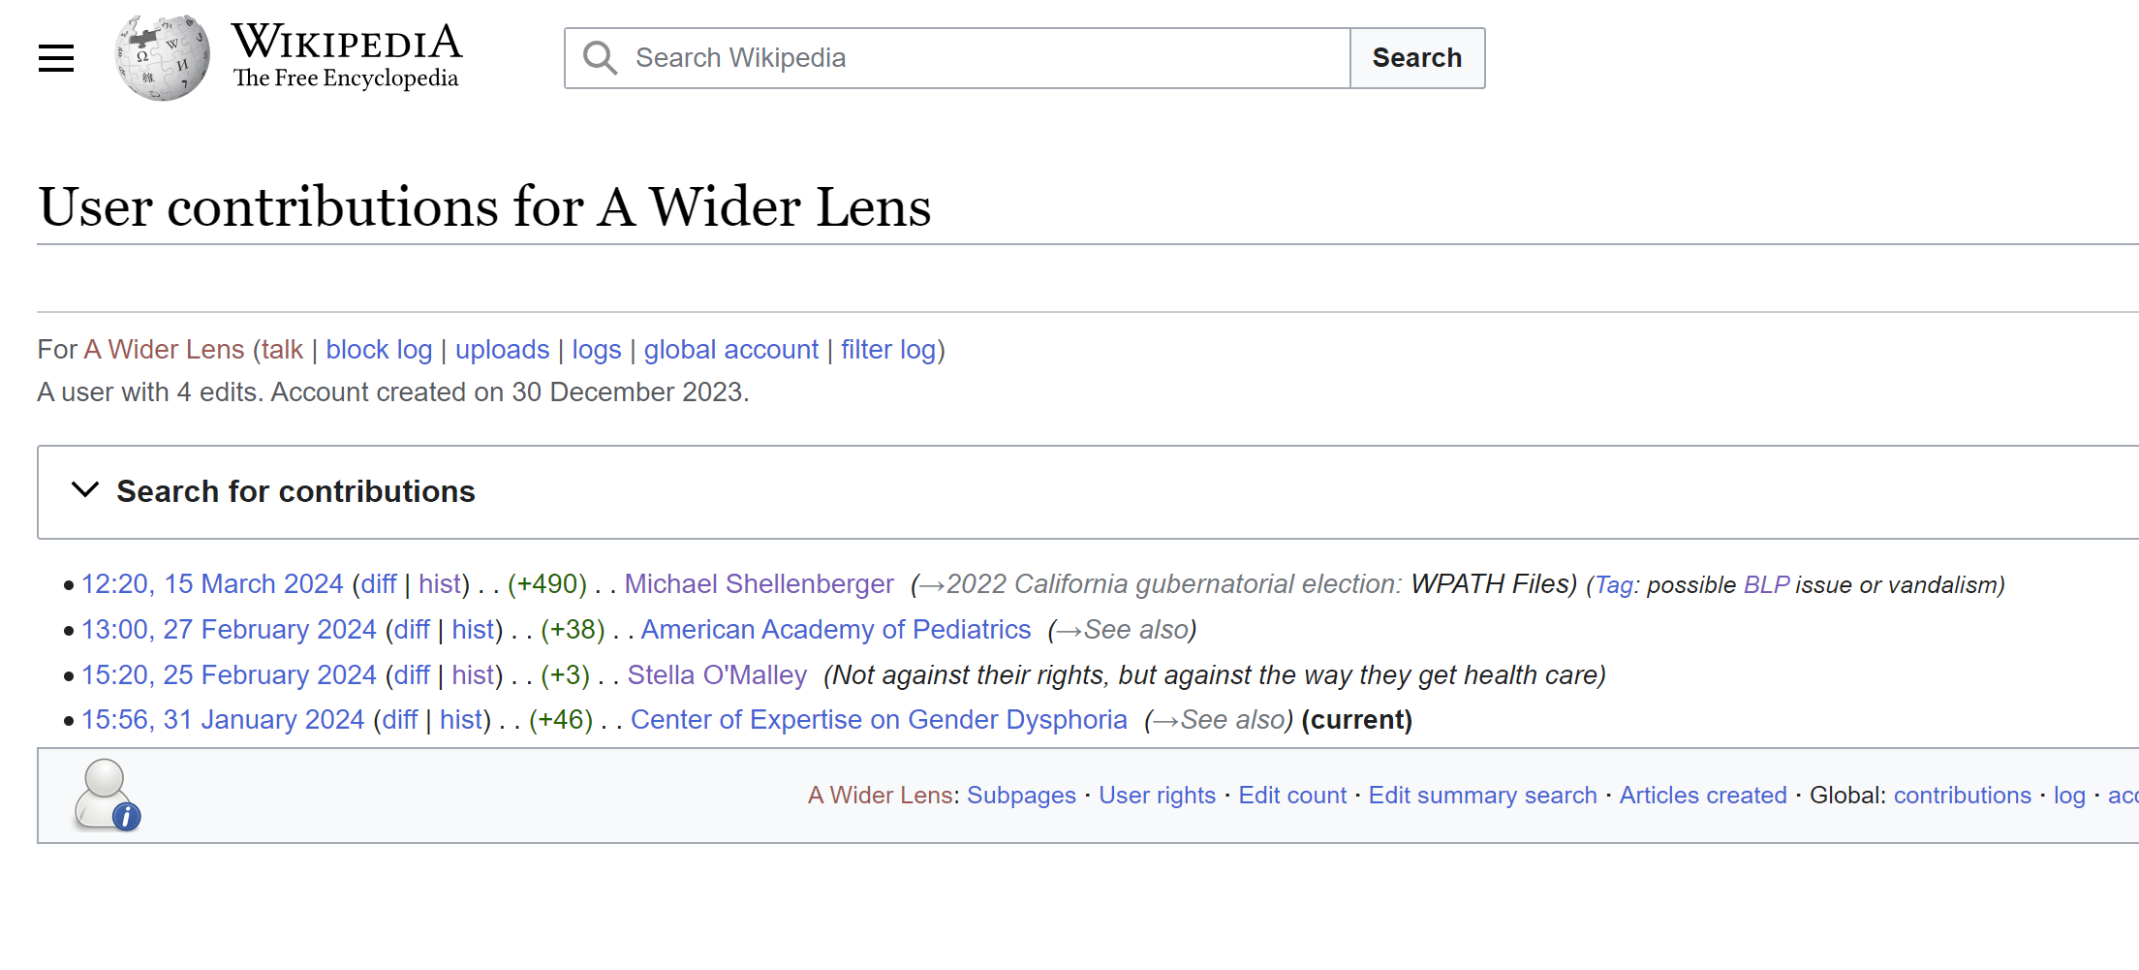This screenshot has height=970, width=2139.
Task: Open Center of Expertise on Gender Dysphoria
Action: pyautogui.click(x=878, y=720)
